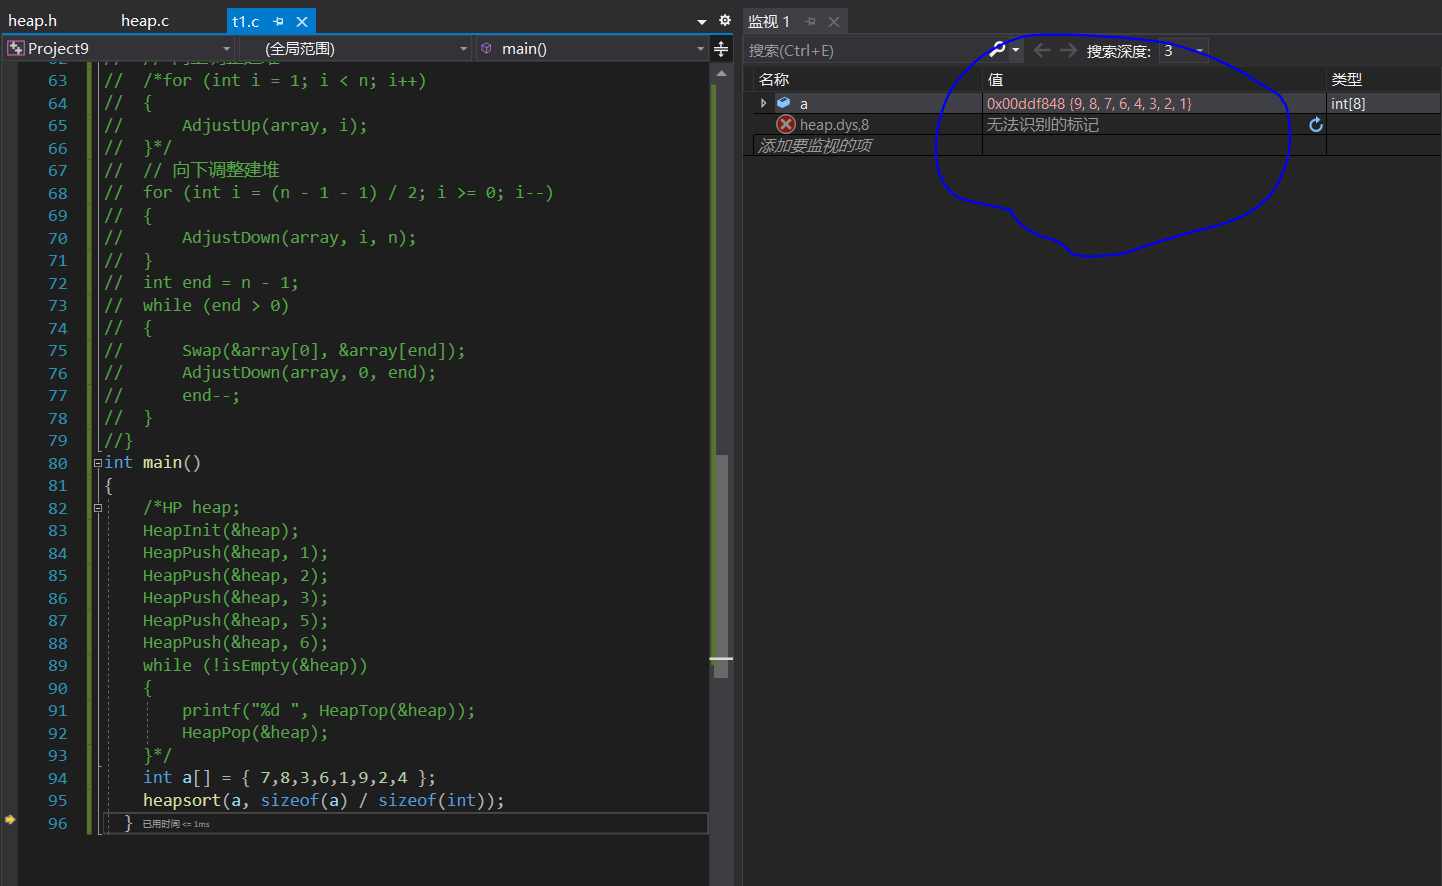Select the 无法识别的标记 error value
Screen dimensions: 1442x886
(1043, 124)
